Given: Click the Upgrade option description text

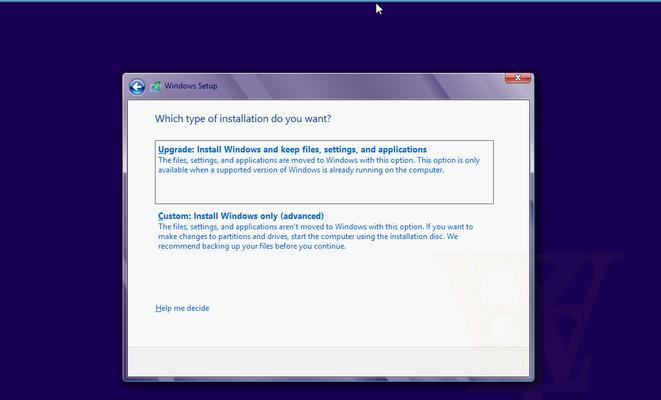Looking at the screenshot, I should (319, 165).
